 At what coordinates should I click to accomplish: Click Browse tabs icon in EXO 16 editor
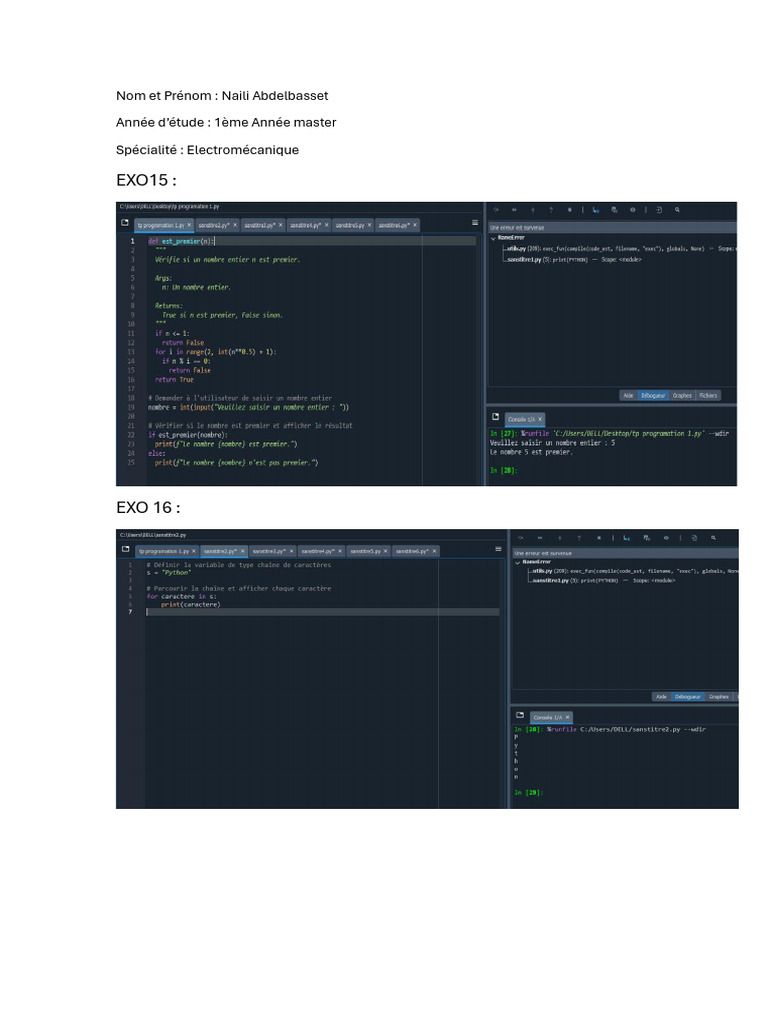125,550
